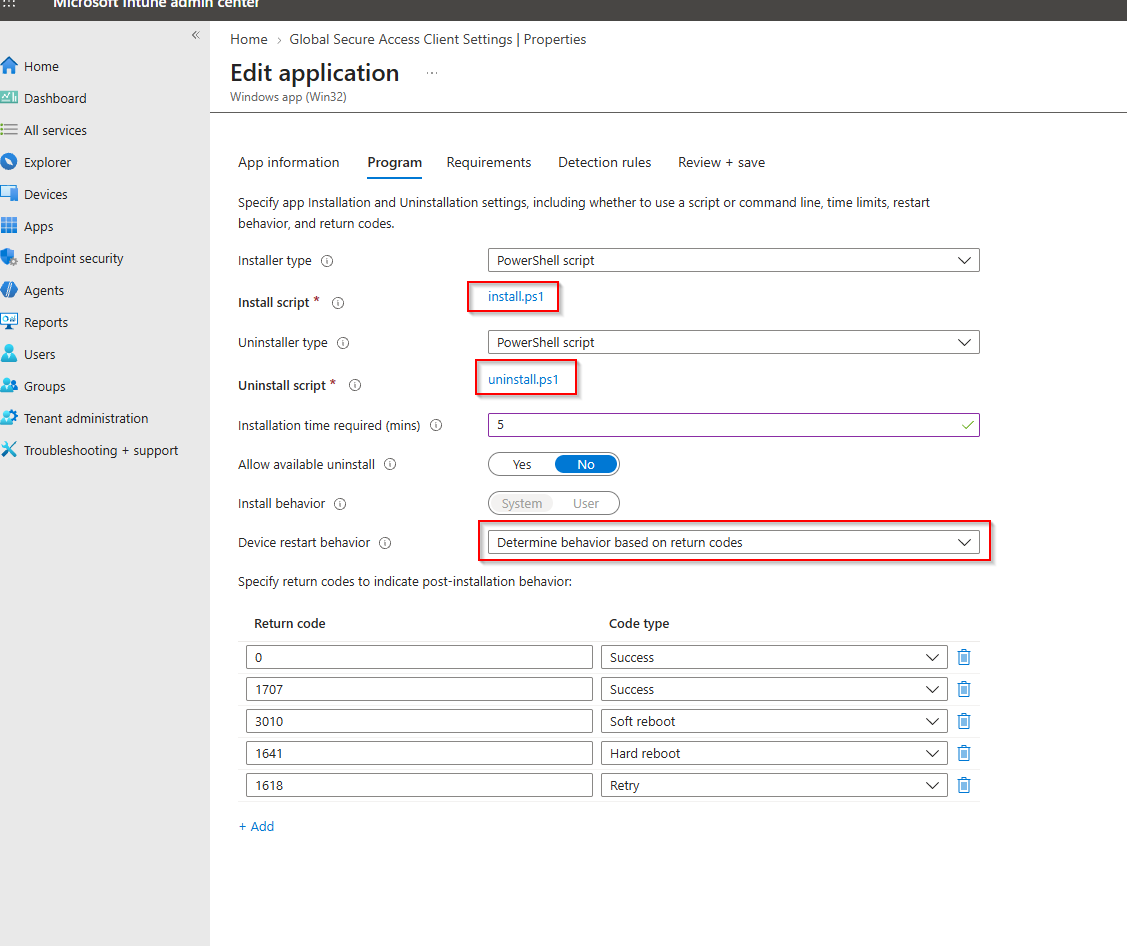The height and width of the screenshot is (946, 1127).
Task: Show info tooltip for Installation time required
Action: point(436,426)
